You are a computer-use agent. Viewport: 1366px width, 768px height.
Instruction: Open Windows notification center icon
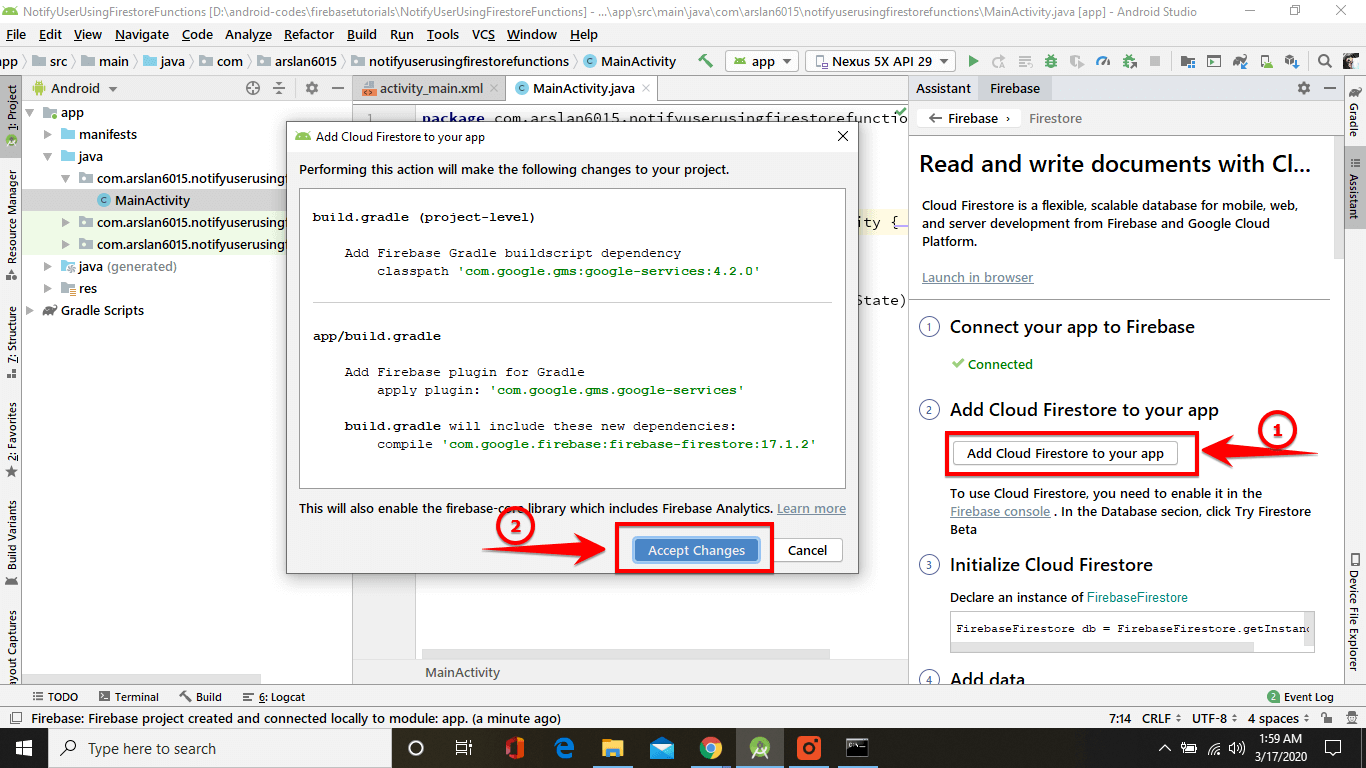pos(1332,748)
